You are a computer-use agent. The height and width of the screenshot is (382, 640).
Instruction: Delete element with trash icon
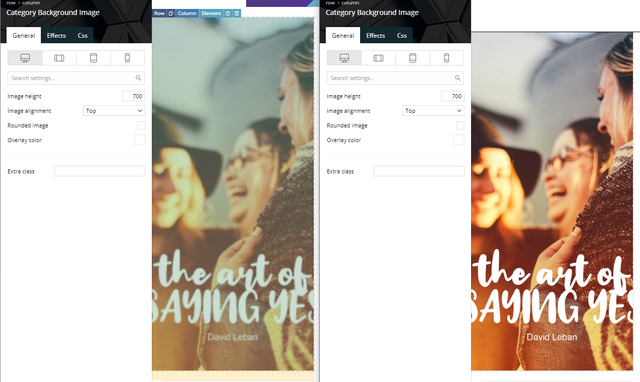[237, 13]
